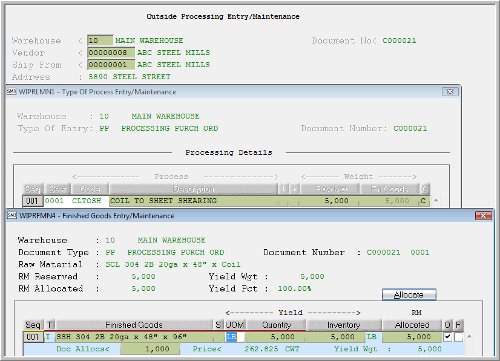Click the UOM column header
This screenshot has height=361, width=500.
pos(235,325)
